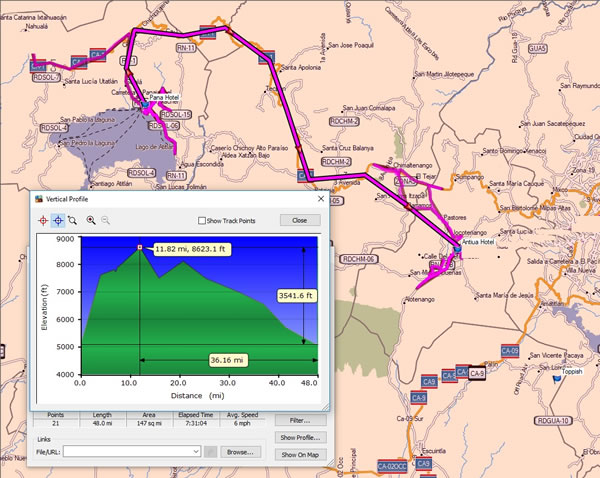Enable Show Track Points checkbox
The image size is (600, 478).
pyautogui.click(x=202, y=220)
